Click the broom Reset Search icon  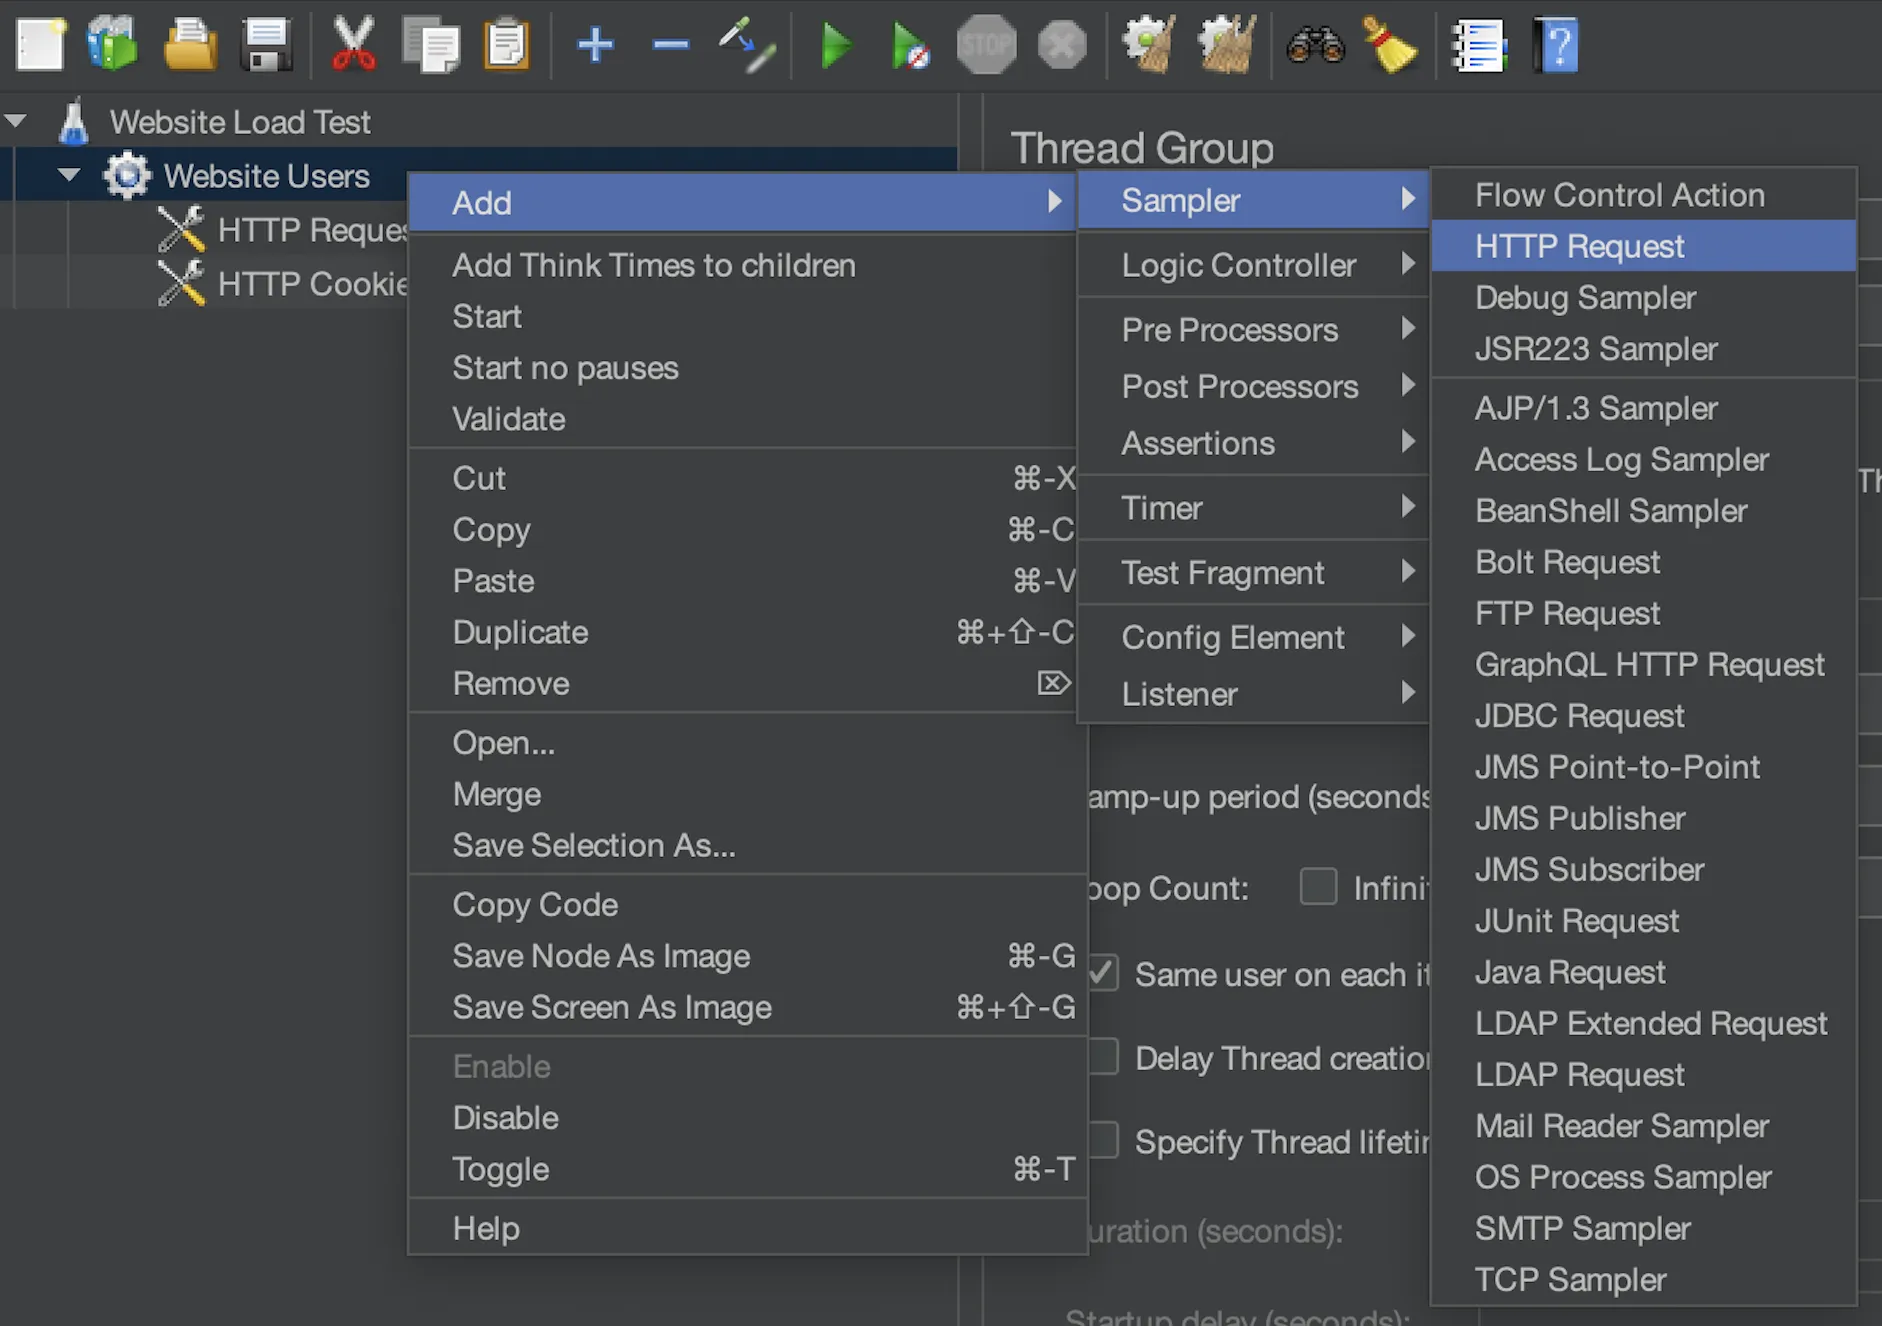(1390, 45)
